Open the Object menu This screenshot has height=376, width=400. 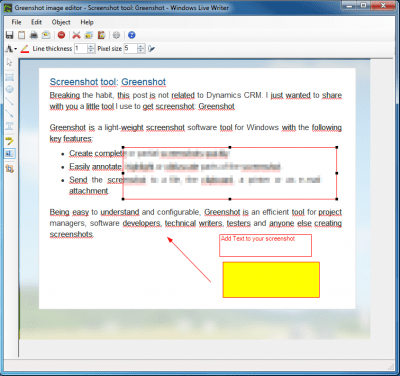[x=61, y=22]
